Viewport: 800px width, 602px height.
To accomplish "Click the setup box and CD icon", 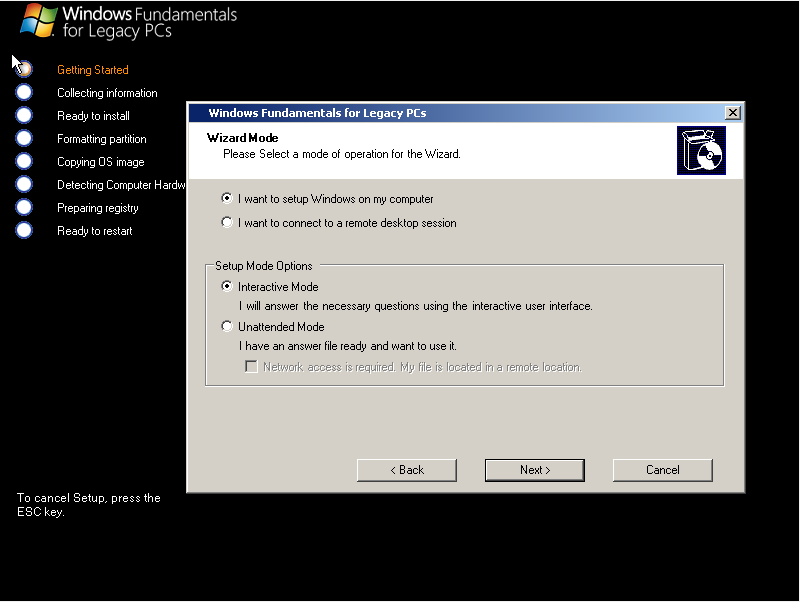I will click(702, 150).
